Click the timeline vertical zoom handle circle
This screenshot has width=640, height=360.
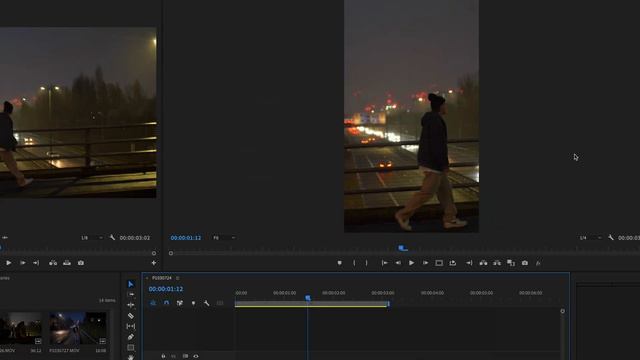point(562,311)
